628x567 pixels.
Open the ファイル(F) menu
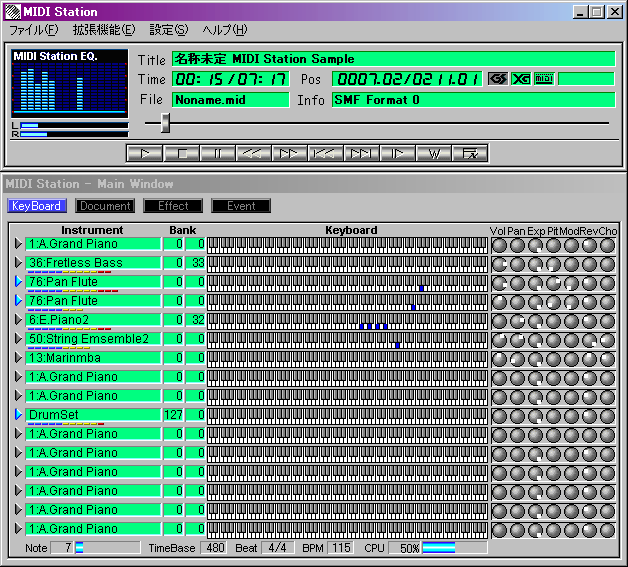[33, 30]
